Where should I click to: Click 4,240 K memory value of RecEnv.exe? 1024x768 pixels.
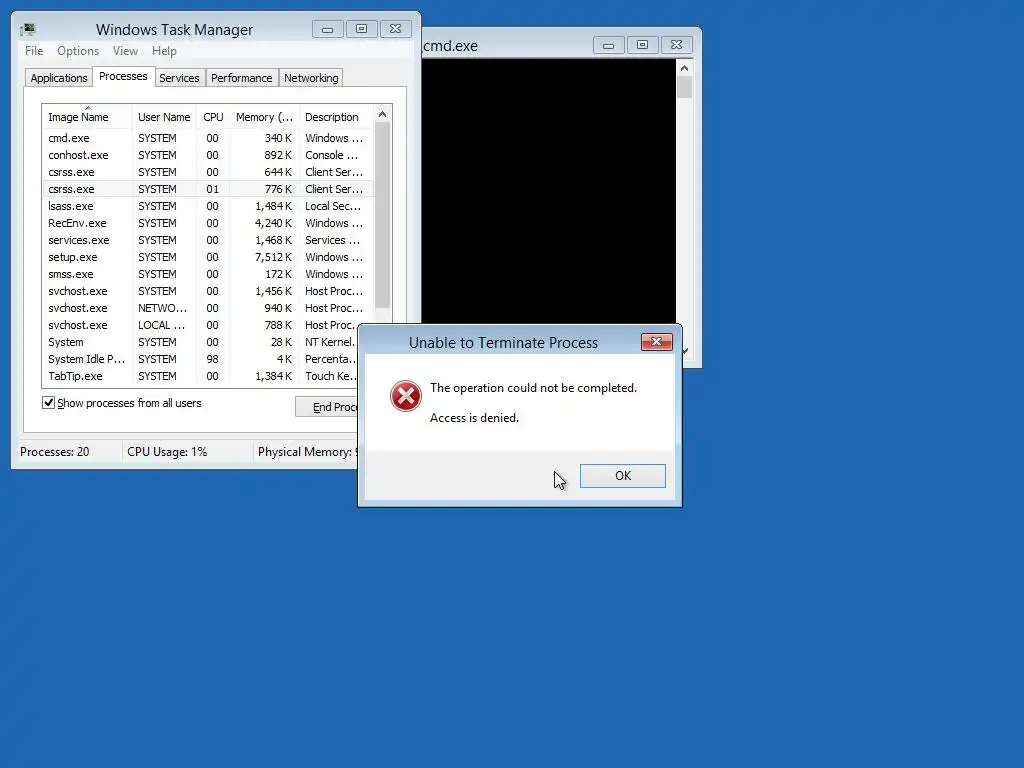point(273,223)
